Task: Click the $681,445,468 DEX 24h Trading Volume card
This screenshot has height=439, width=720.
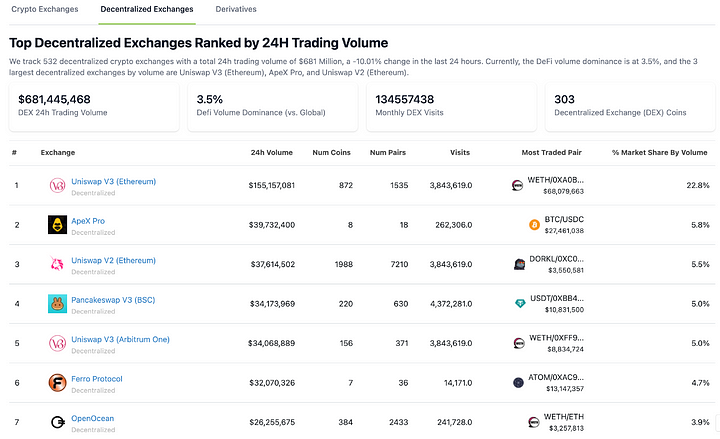Action: [94, 107]
